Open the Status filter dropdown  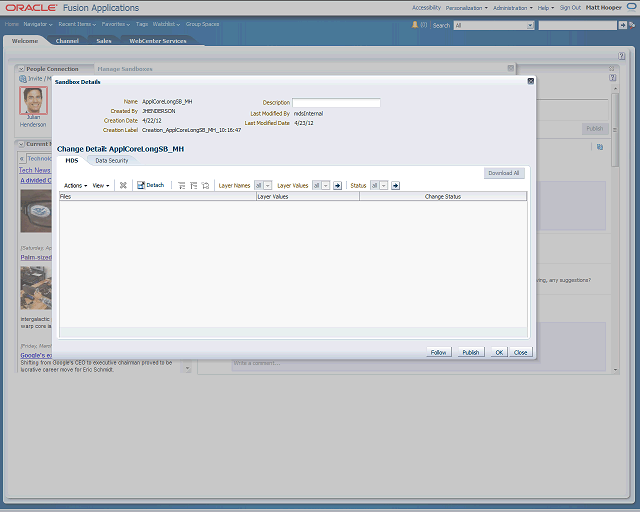pos(379,186)
